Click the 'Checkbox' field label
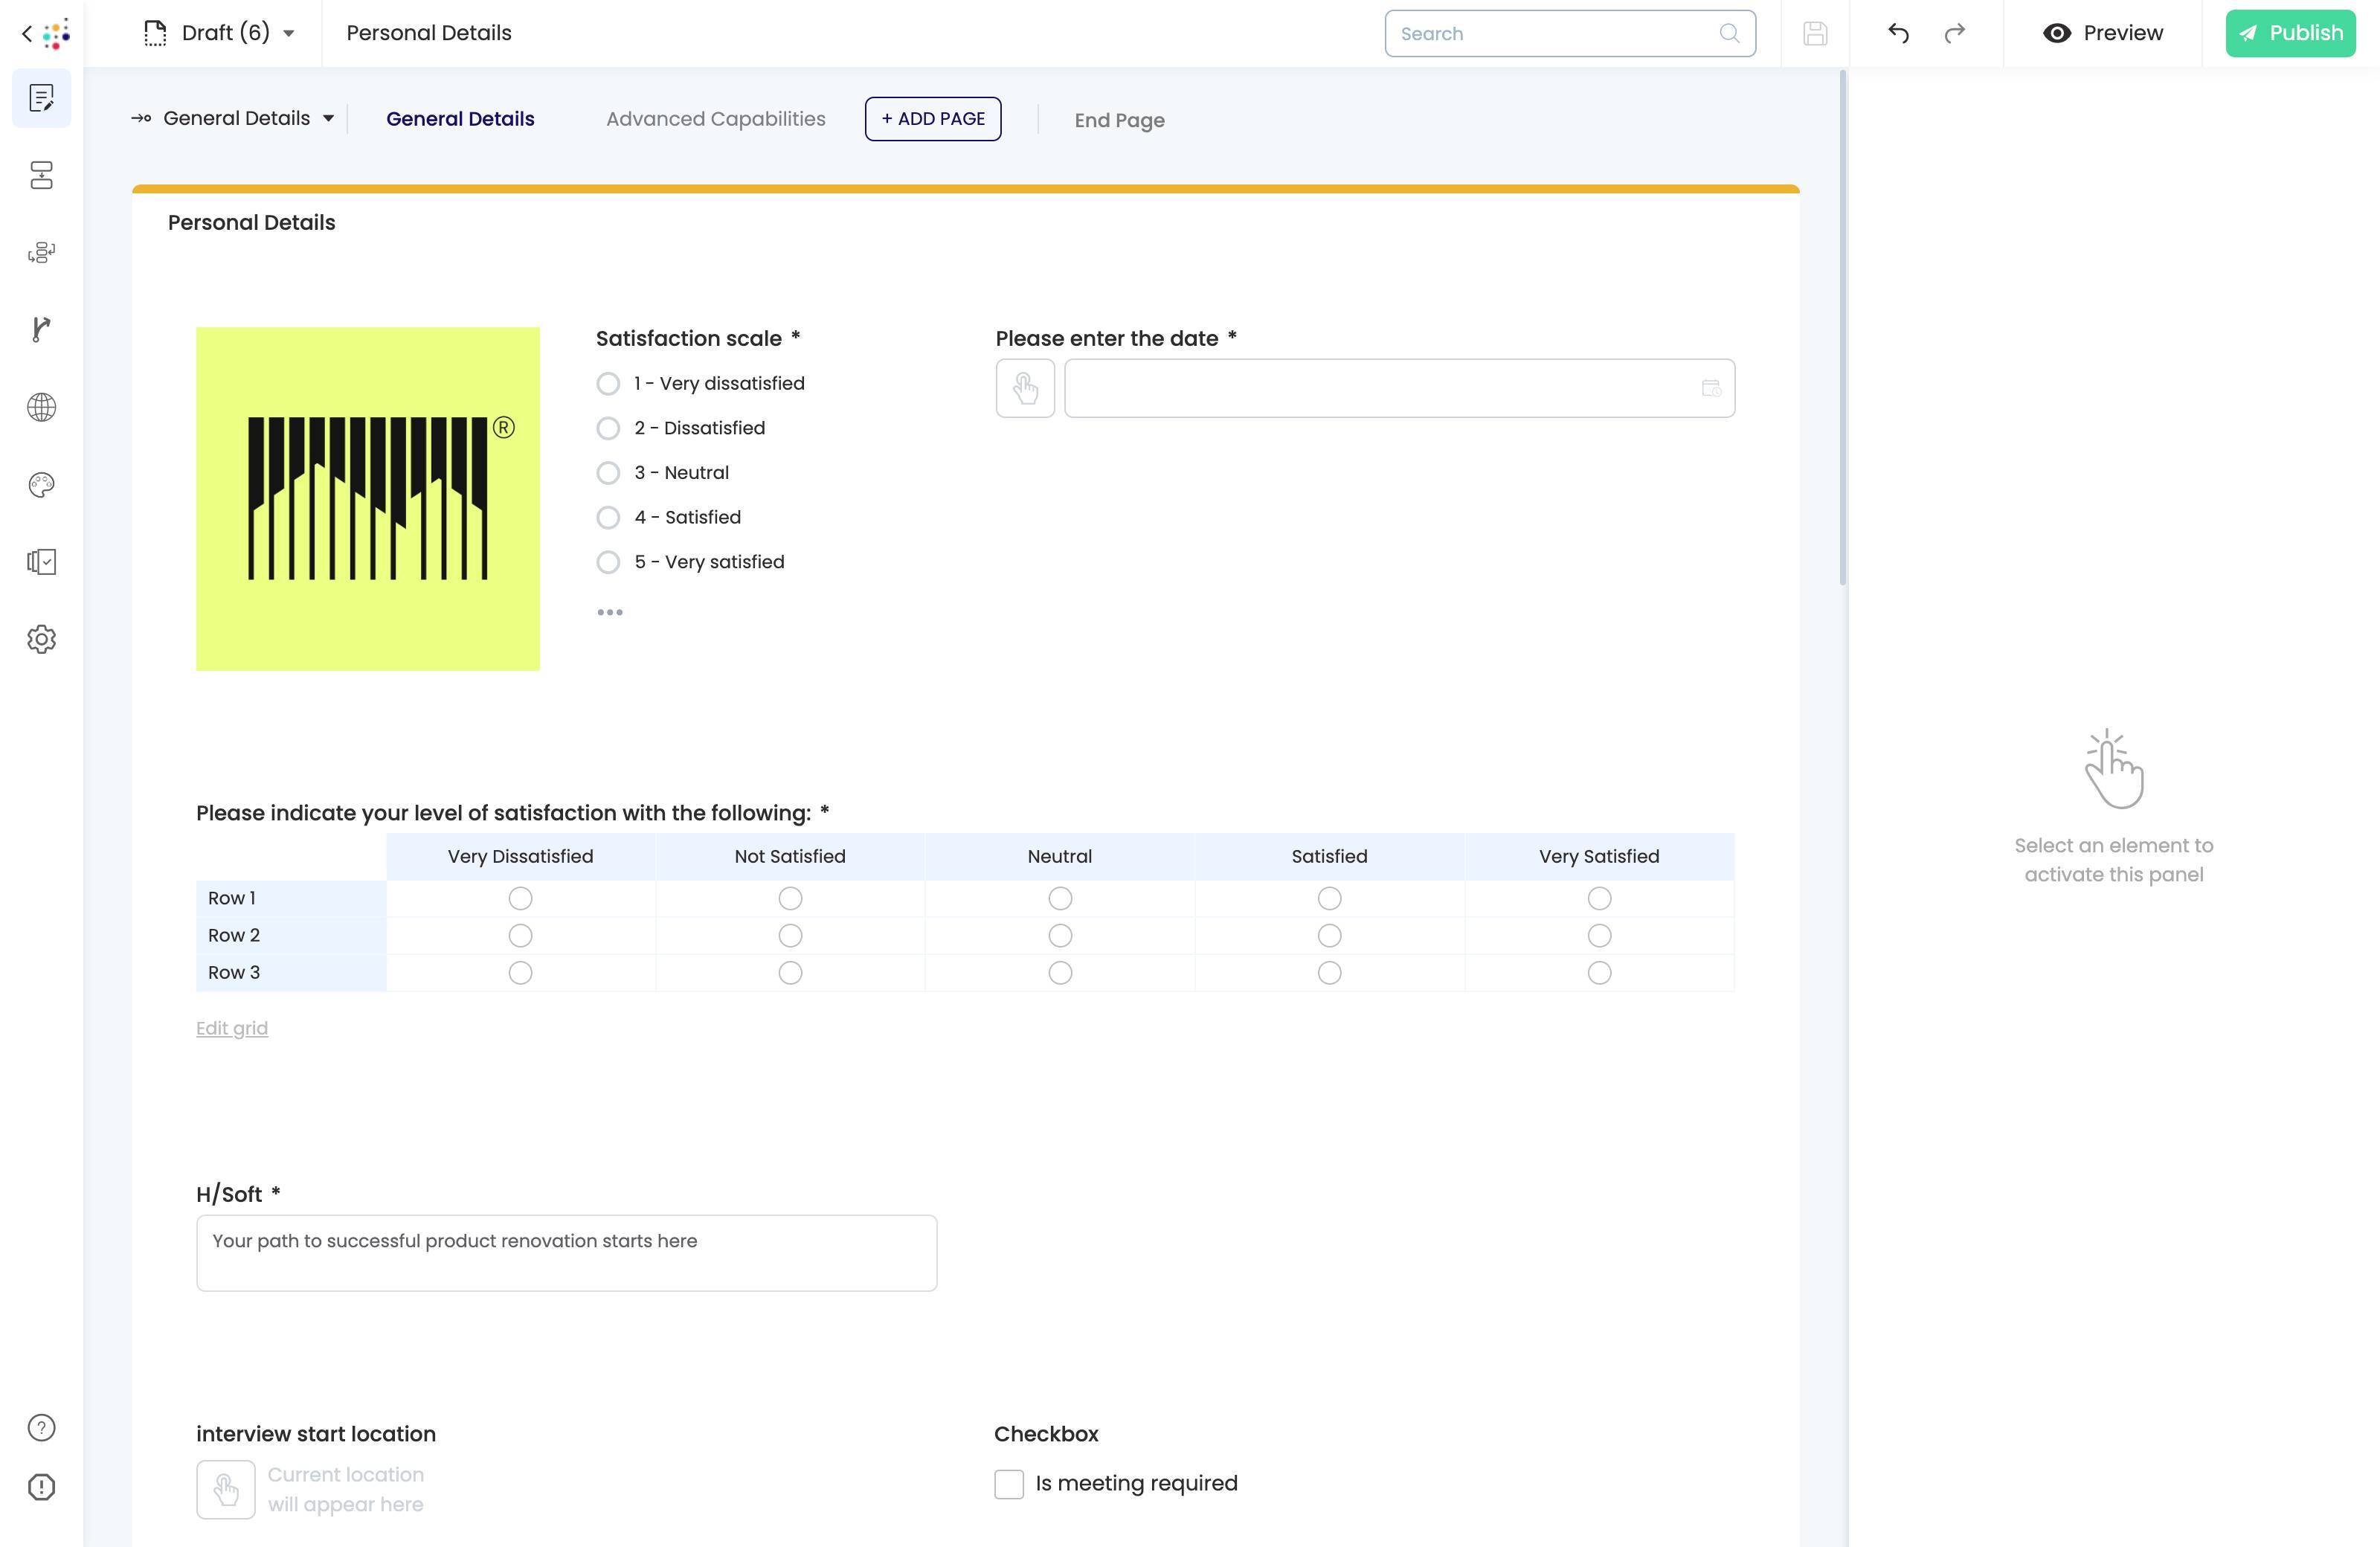2380x1547 pixels. pos(1046,1434)
